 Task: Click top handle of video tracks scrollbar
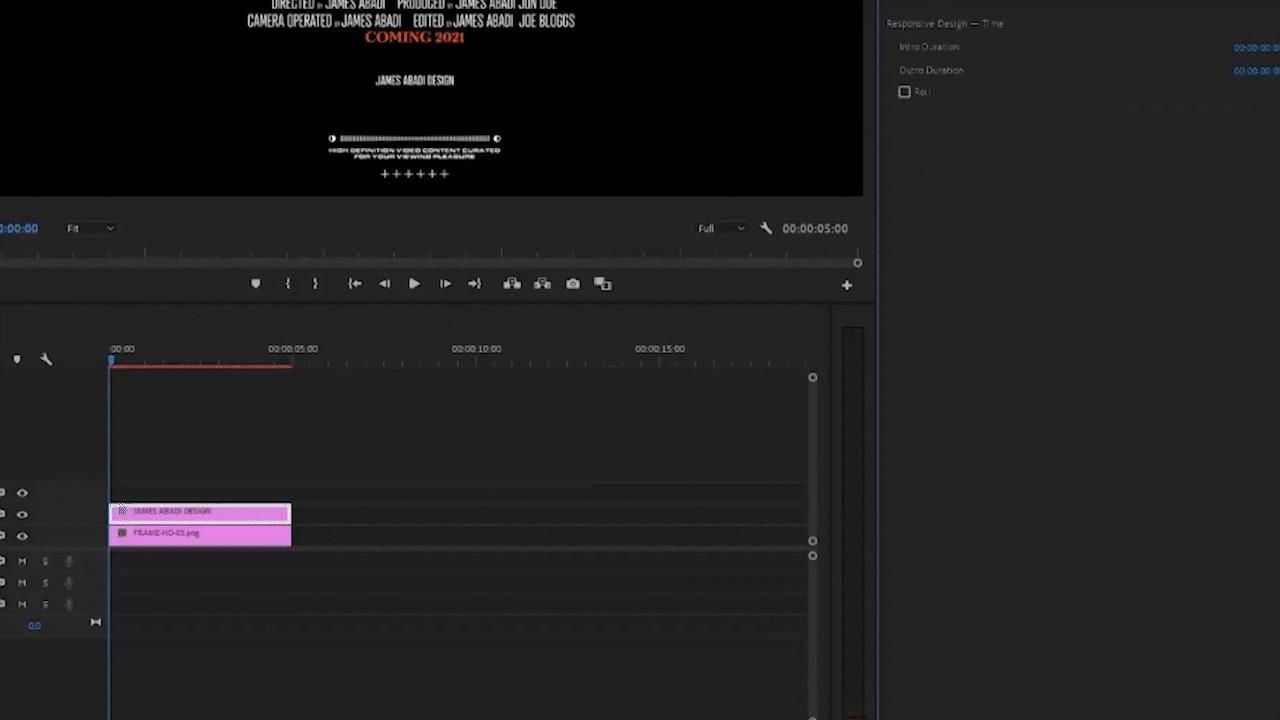click(812, 378)
